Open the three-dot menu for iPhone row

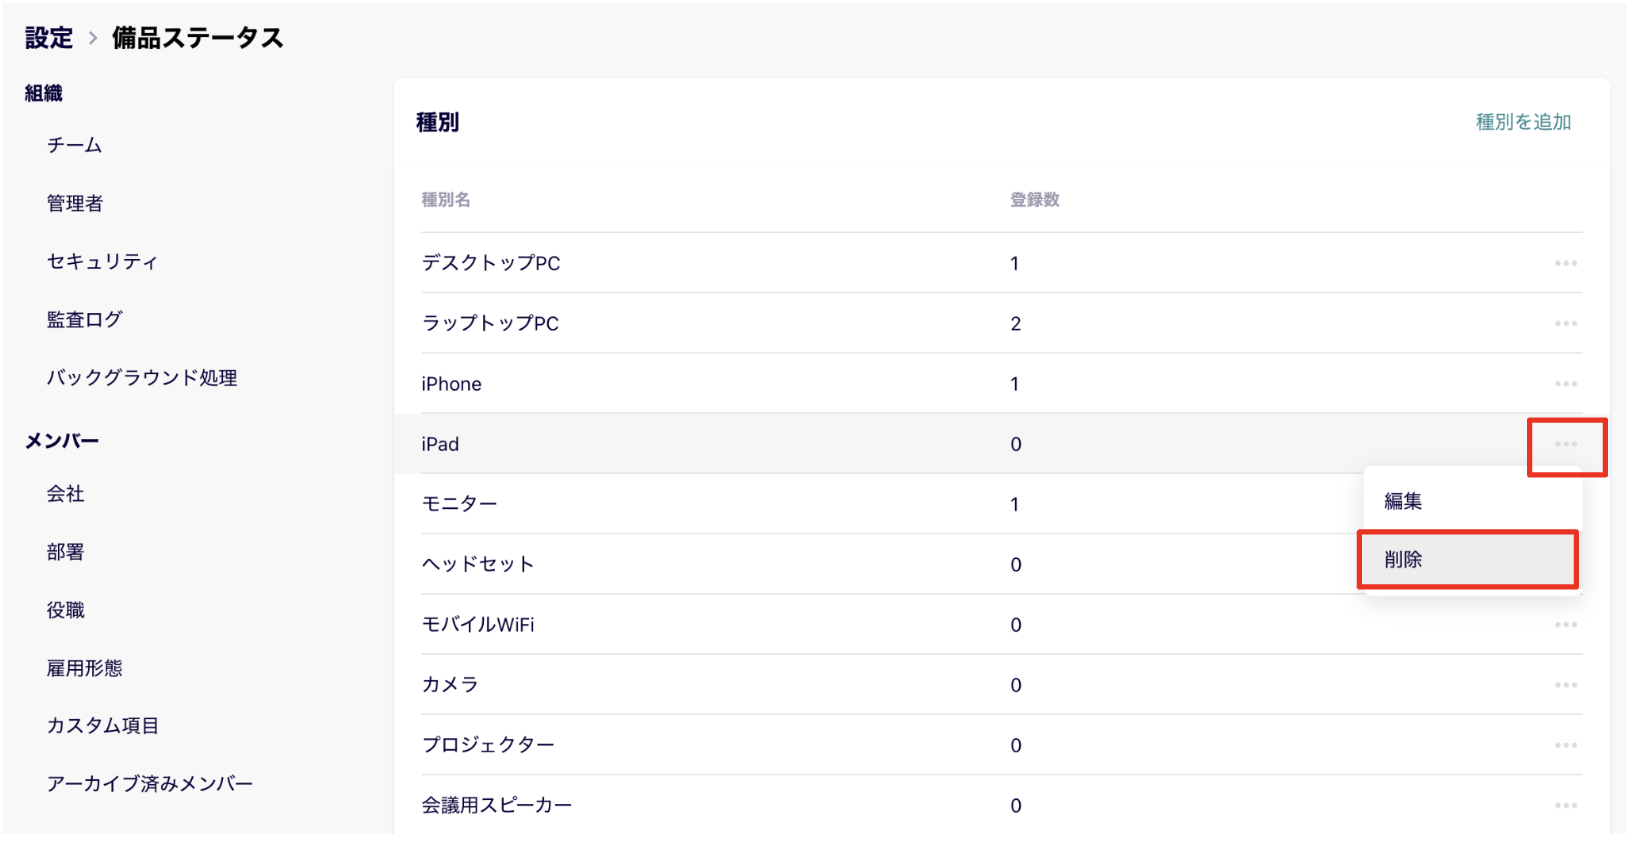1565,383
